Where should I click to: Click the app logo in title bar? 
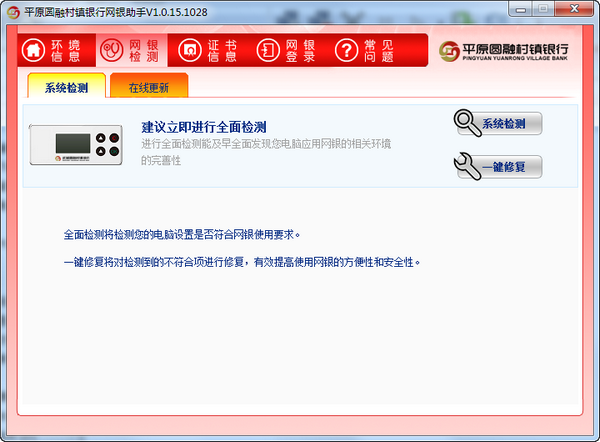click(x=13, y=12)
